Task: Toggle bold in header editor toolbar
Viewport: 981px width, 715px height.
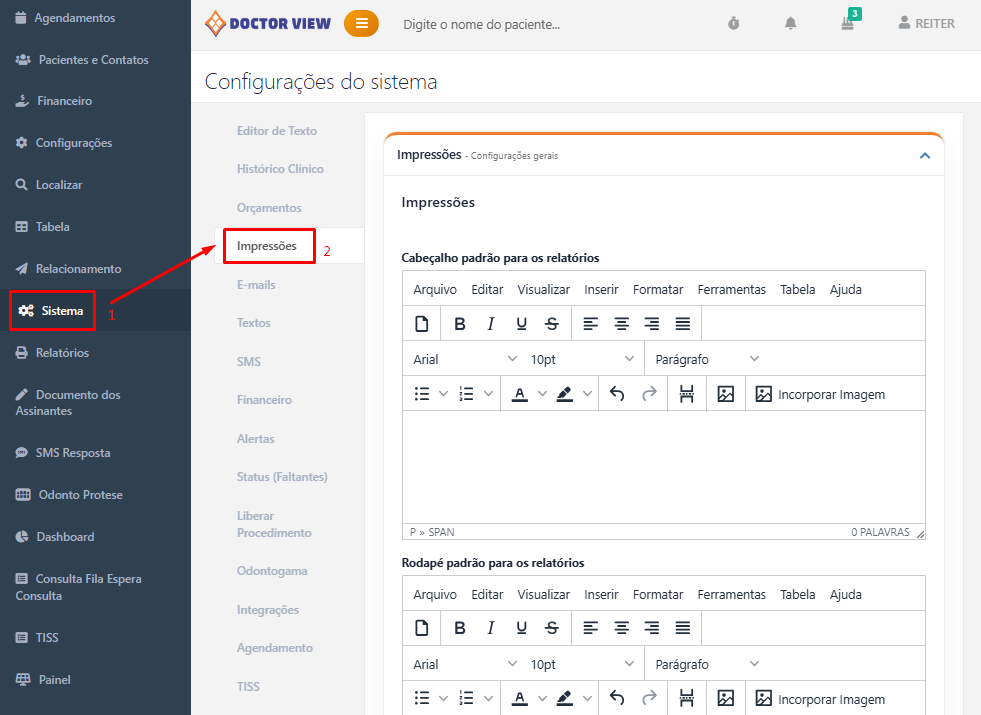Action: 460,323
